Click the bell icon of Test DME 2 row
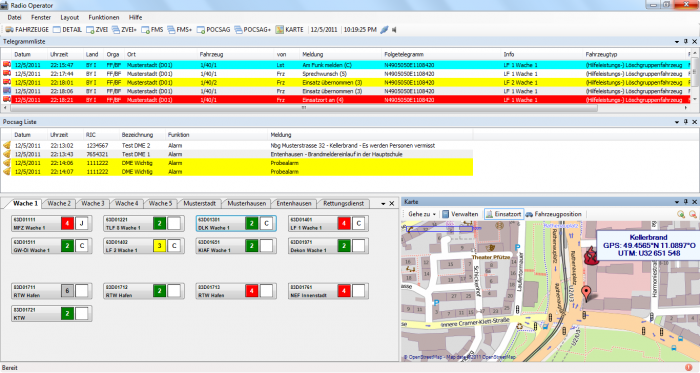700x373 pixels. coord(7,145)
